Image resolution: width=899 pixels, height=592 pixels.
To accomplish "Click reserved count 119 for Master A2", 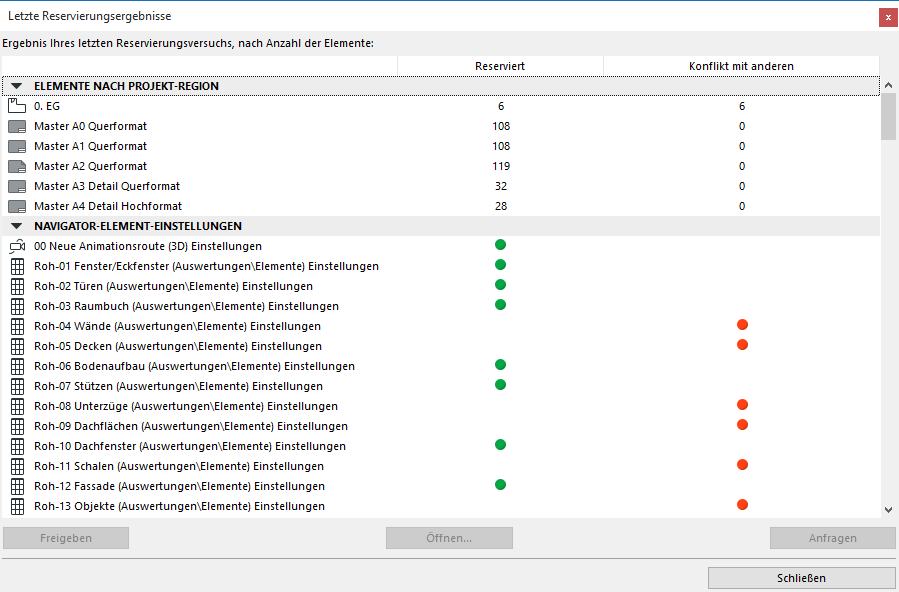I will coord(501,166).
